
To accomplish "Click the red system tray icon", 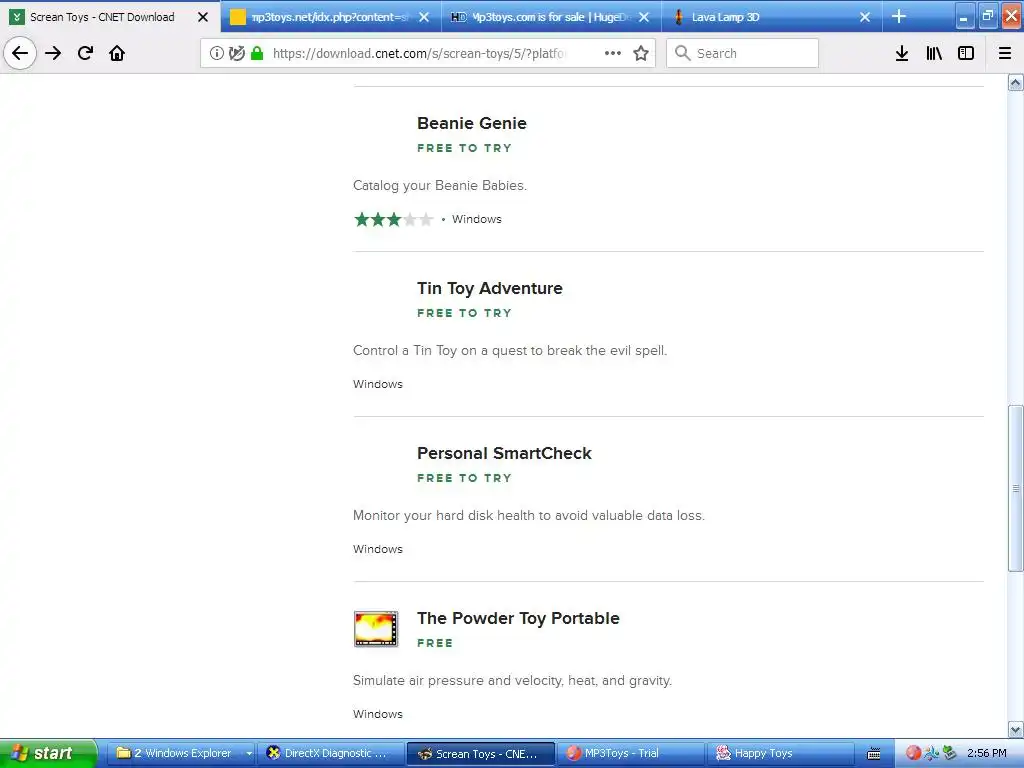I will pos(914,753).
